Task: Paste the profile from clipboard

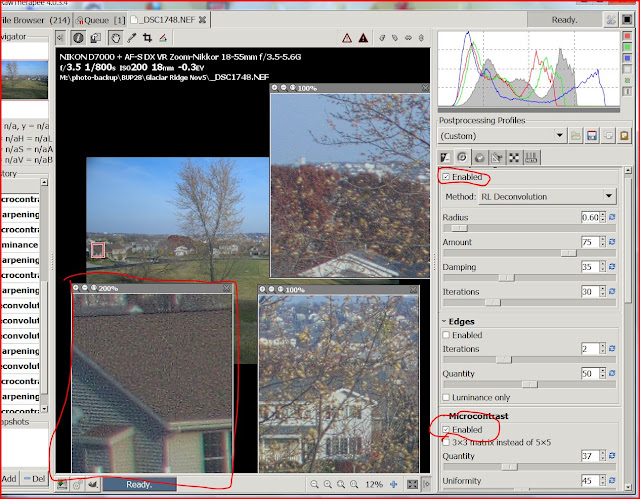Action: 624,135
